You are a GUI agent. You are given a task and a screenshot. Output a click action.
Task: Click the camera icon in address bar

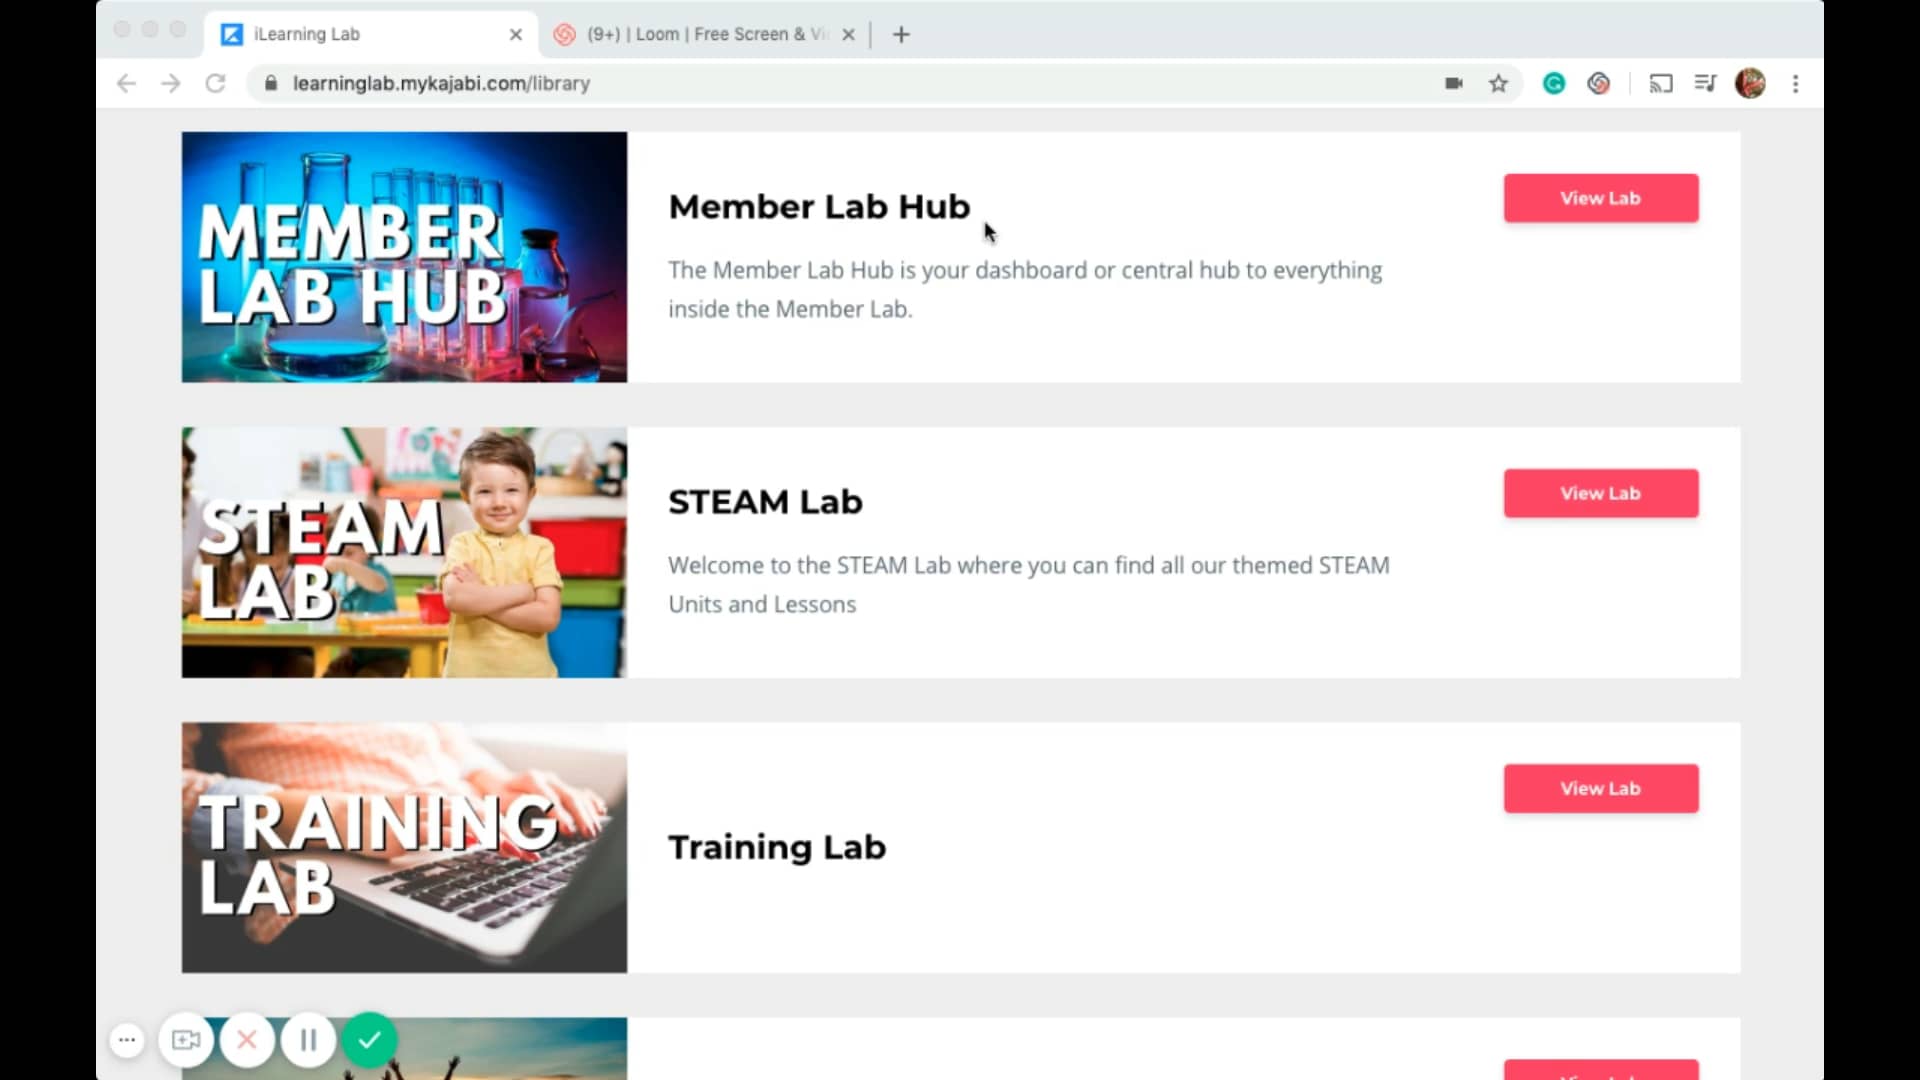tap(1454, 84)
